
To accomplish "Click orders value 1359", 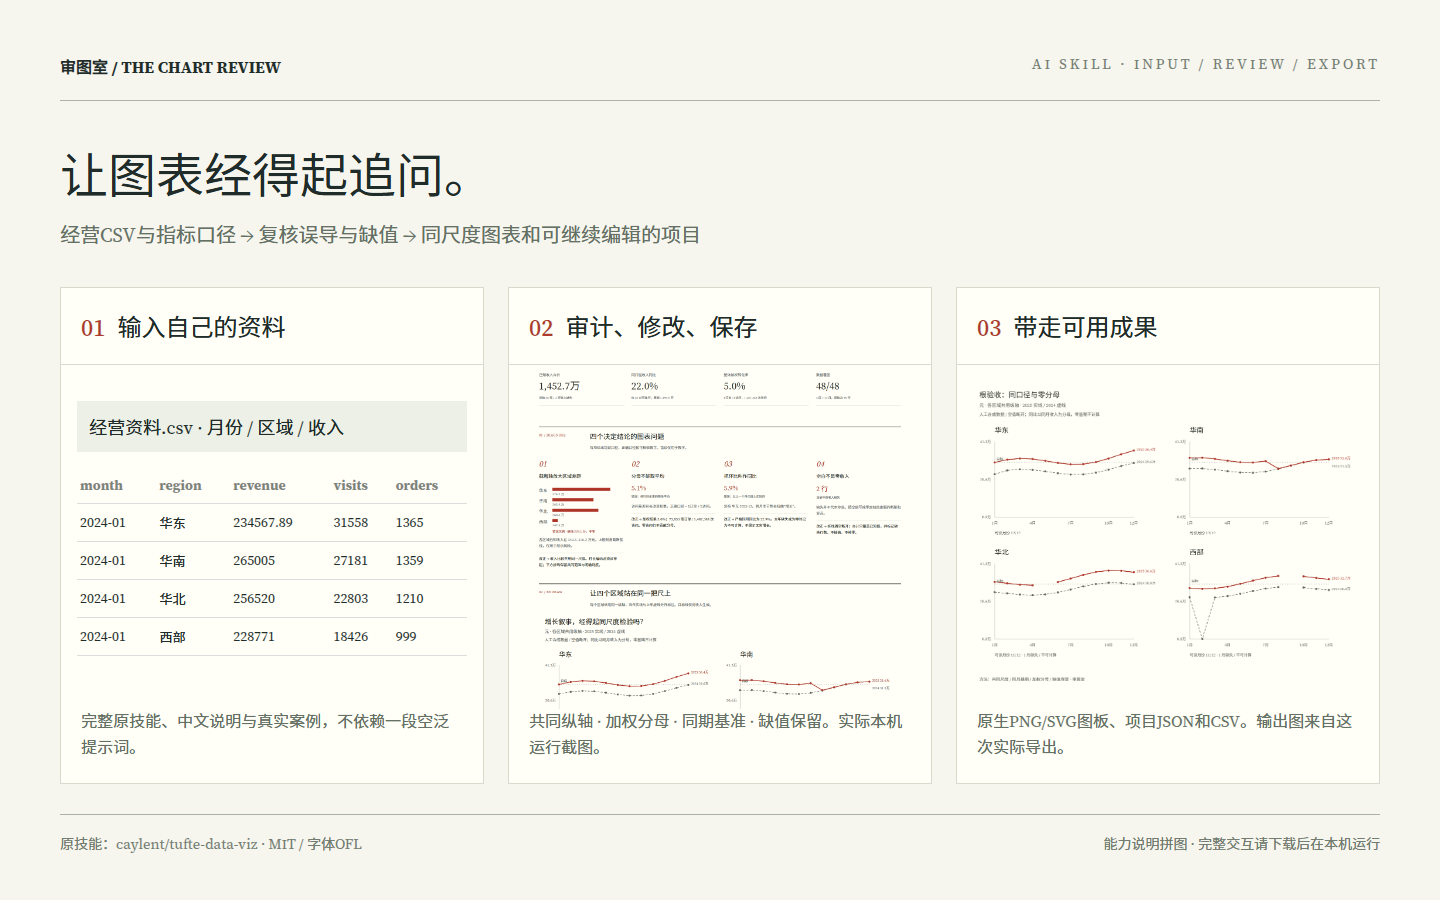I will point(409,561).
